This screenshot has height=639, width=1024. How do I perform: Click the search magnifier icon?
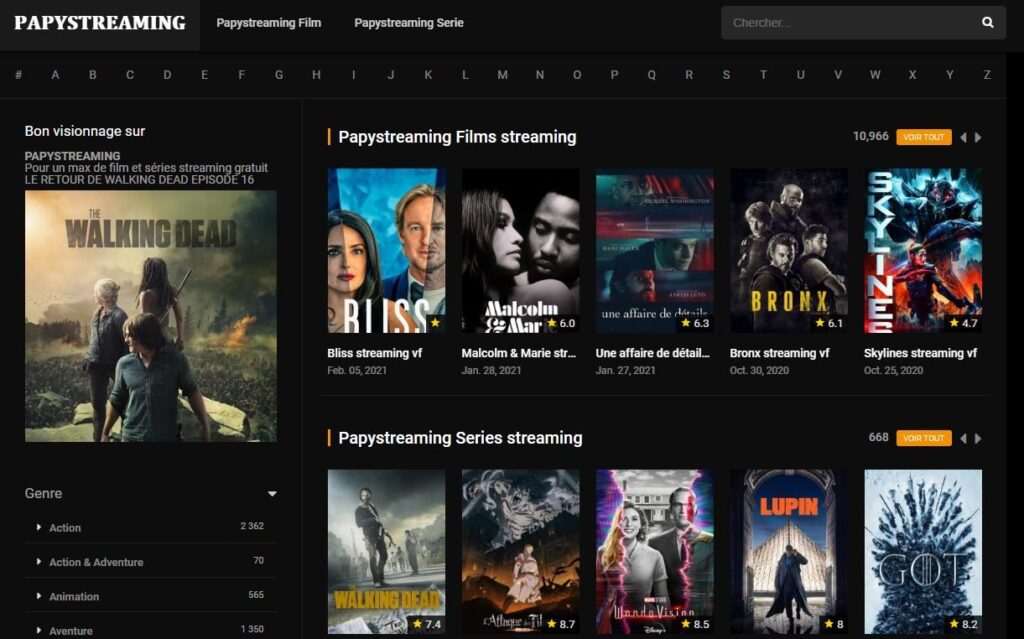click(x=987, y=22)
